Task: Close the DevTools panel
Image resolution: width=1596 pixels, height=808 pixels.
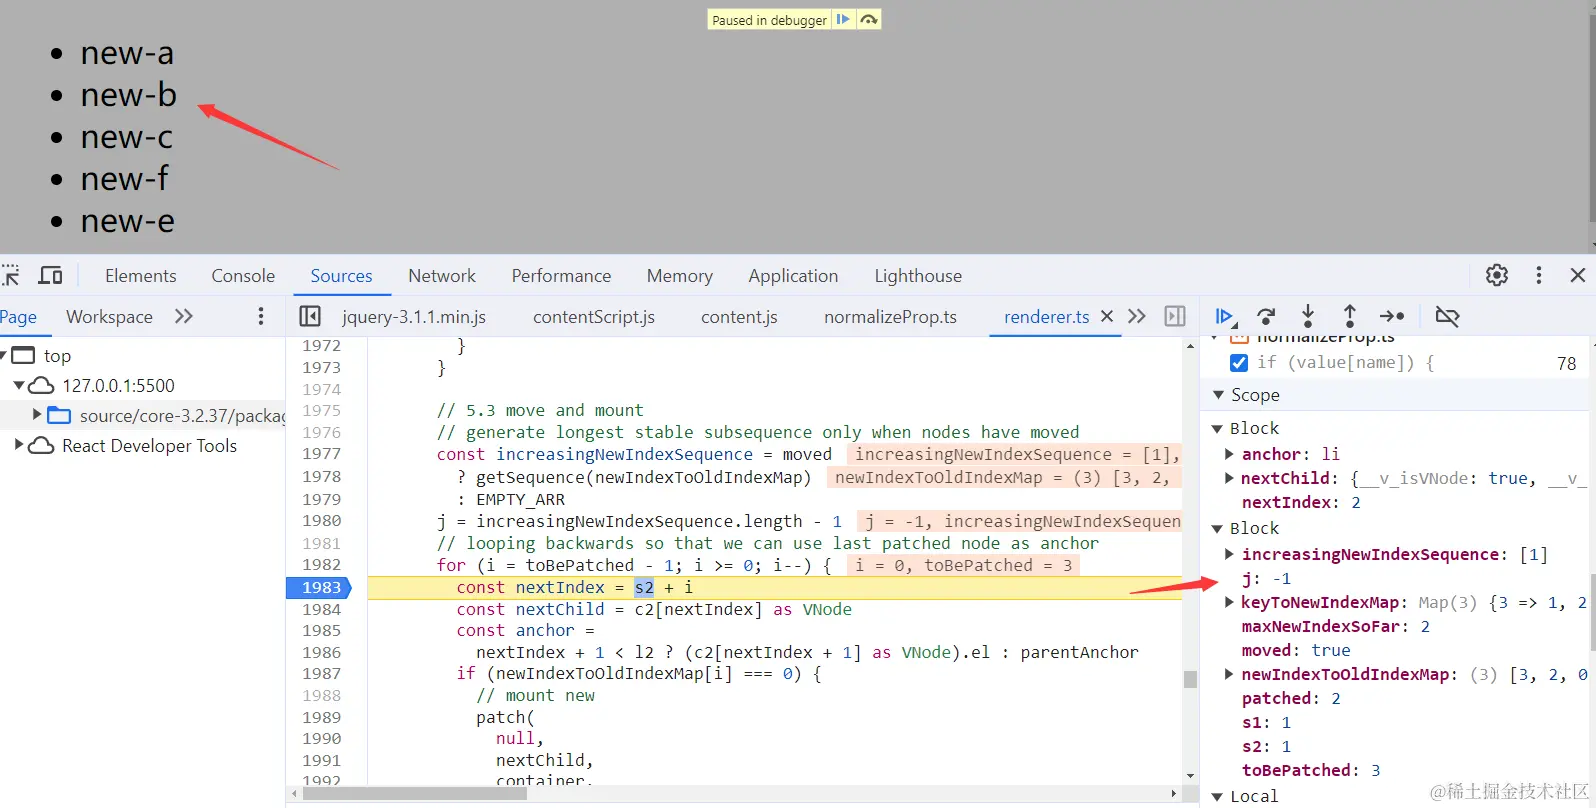Action: pos(1578,275)
